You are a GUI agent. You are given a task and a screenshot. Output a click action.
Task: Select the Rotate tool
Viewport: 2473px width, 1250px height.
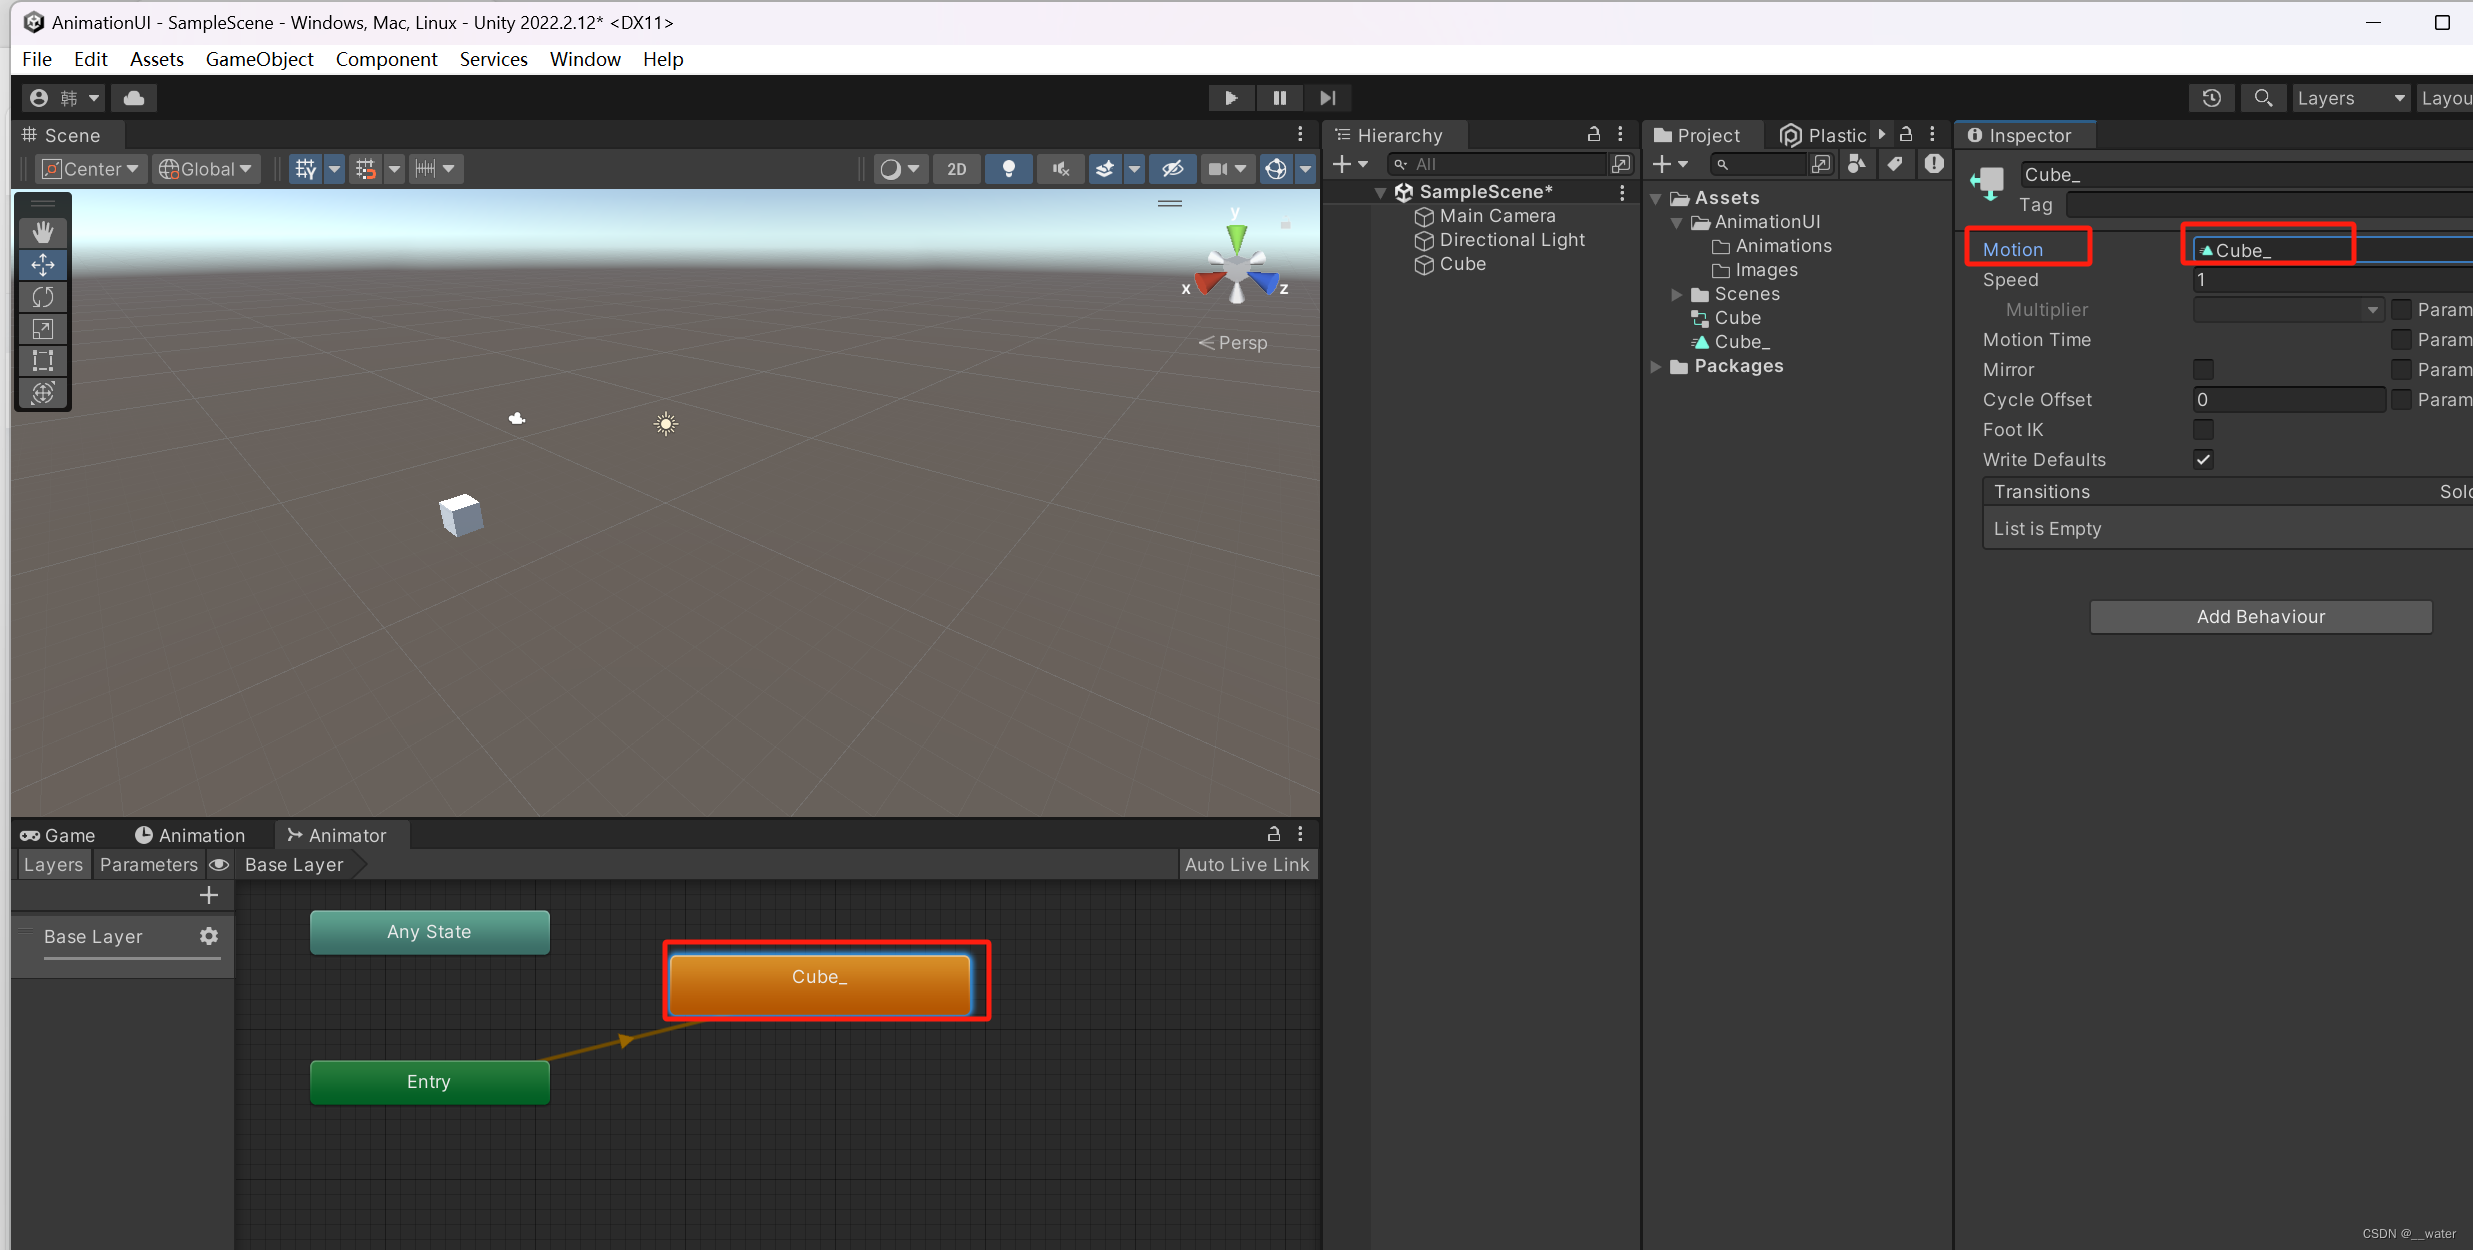43,297
